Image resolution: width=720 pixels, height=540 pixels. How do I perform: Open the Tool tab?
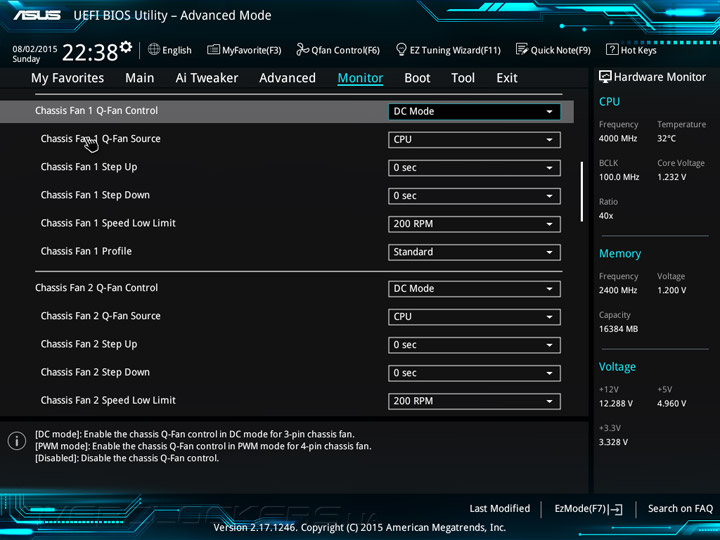click(463, 78)
